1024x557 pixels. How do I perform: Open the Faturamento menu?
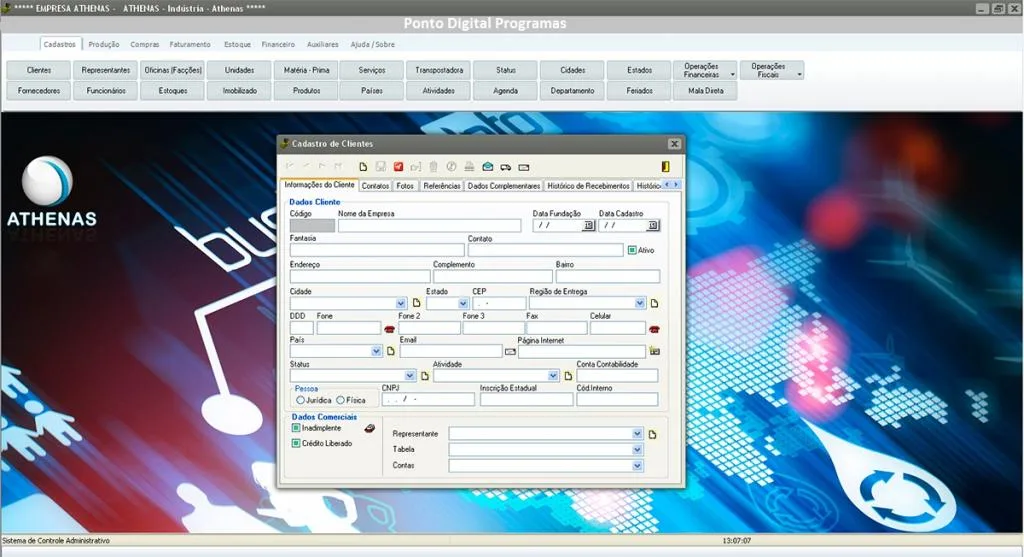(190, 44)
